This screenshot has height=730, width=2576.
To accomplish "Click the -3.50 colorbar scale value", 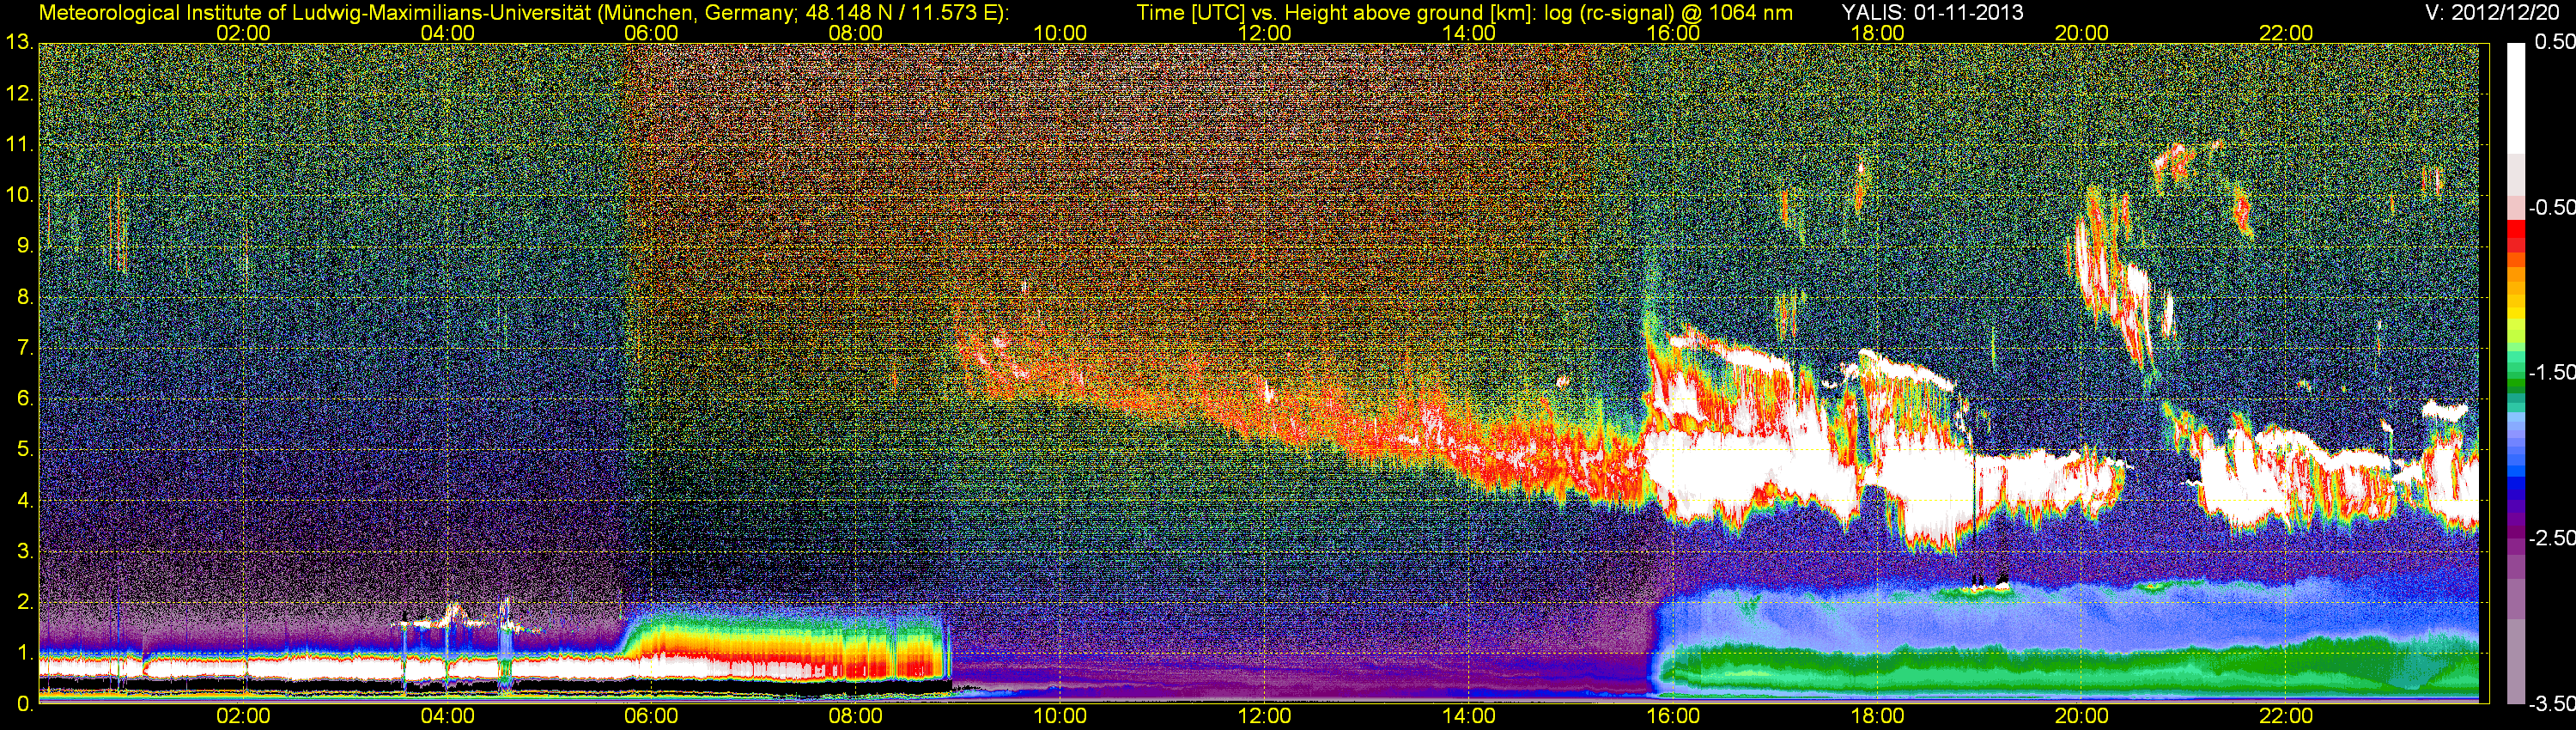I will click(x=2550, y=703).
